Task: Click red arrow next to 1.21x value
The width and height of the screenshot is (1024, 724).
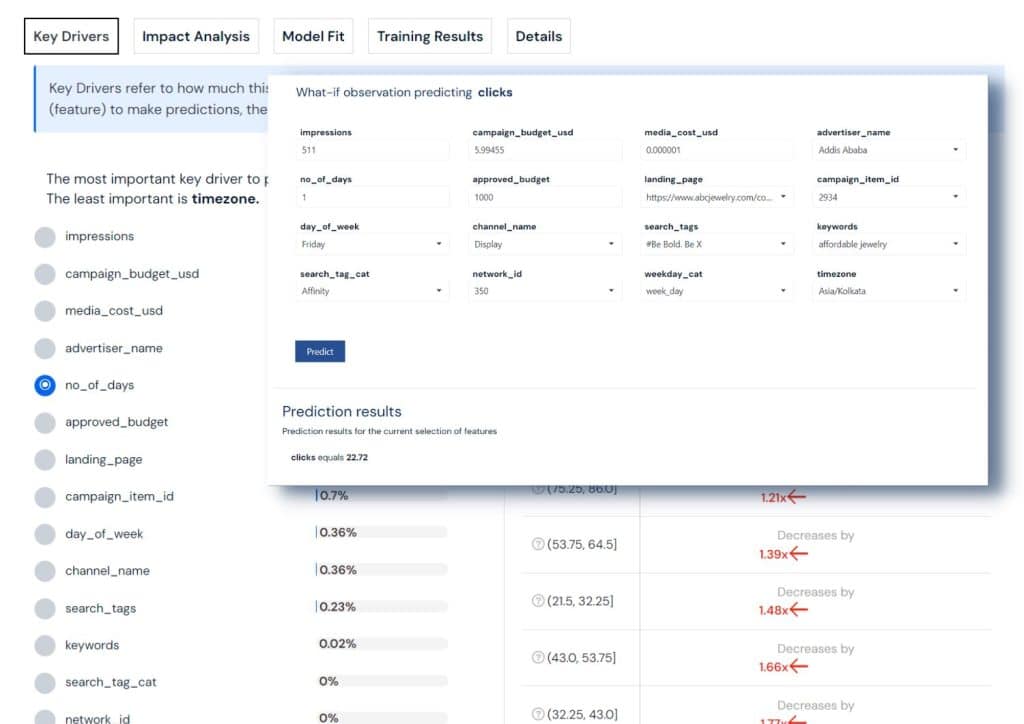Action: click(796, 497)
